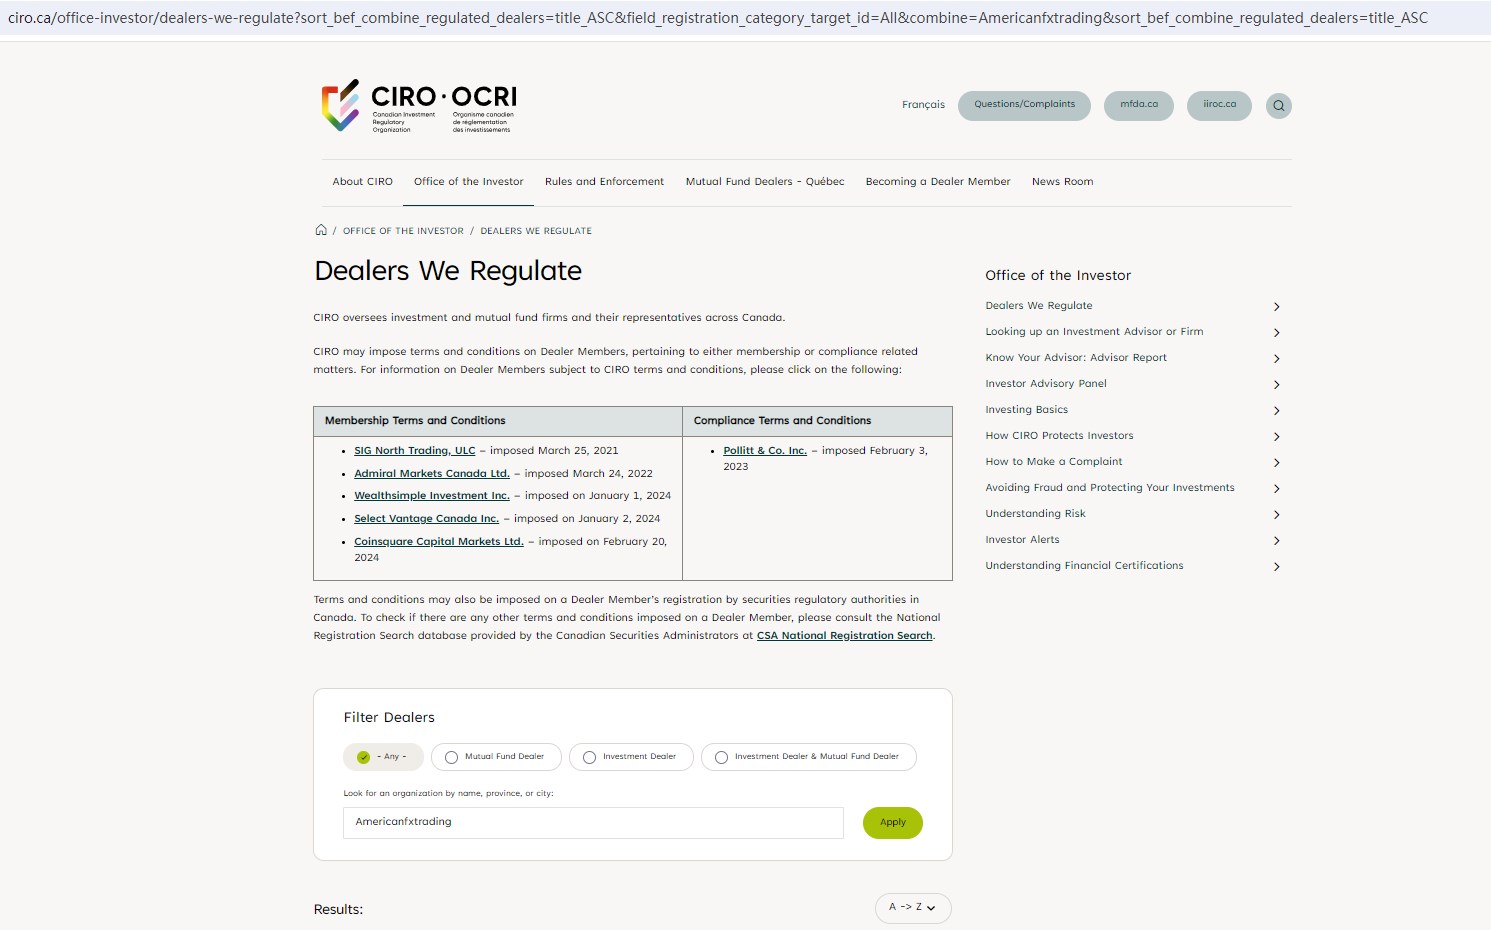Click the Results: label
Screen dimensions: 1491x930
coord(338,910)
